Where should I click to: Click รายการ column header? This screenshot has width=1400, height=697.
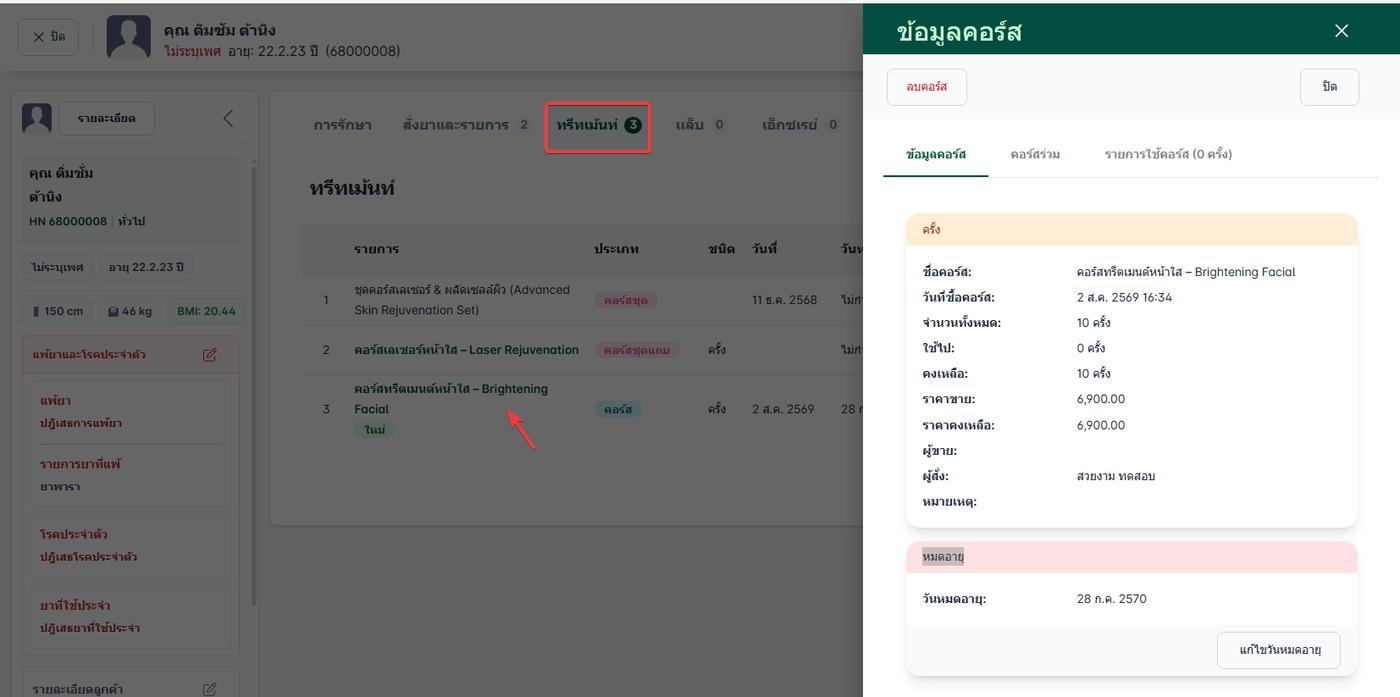(x=376, y=249)
